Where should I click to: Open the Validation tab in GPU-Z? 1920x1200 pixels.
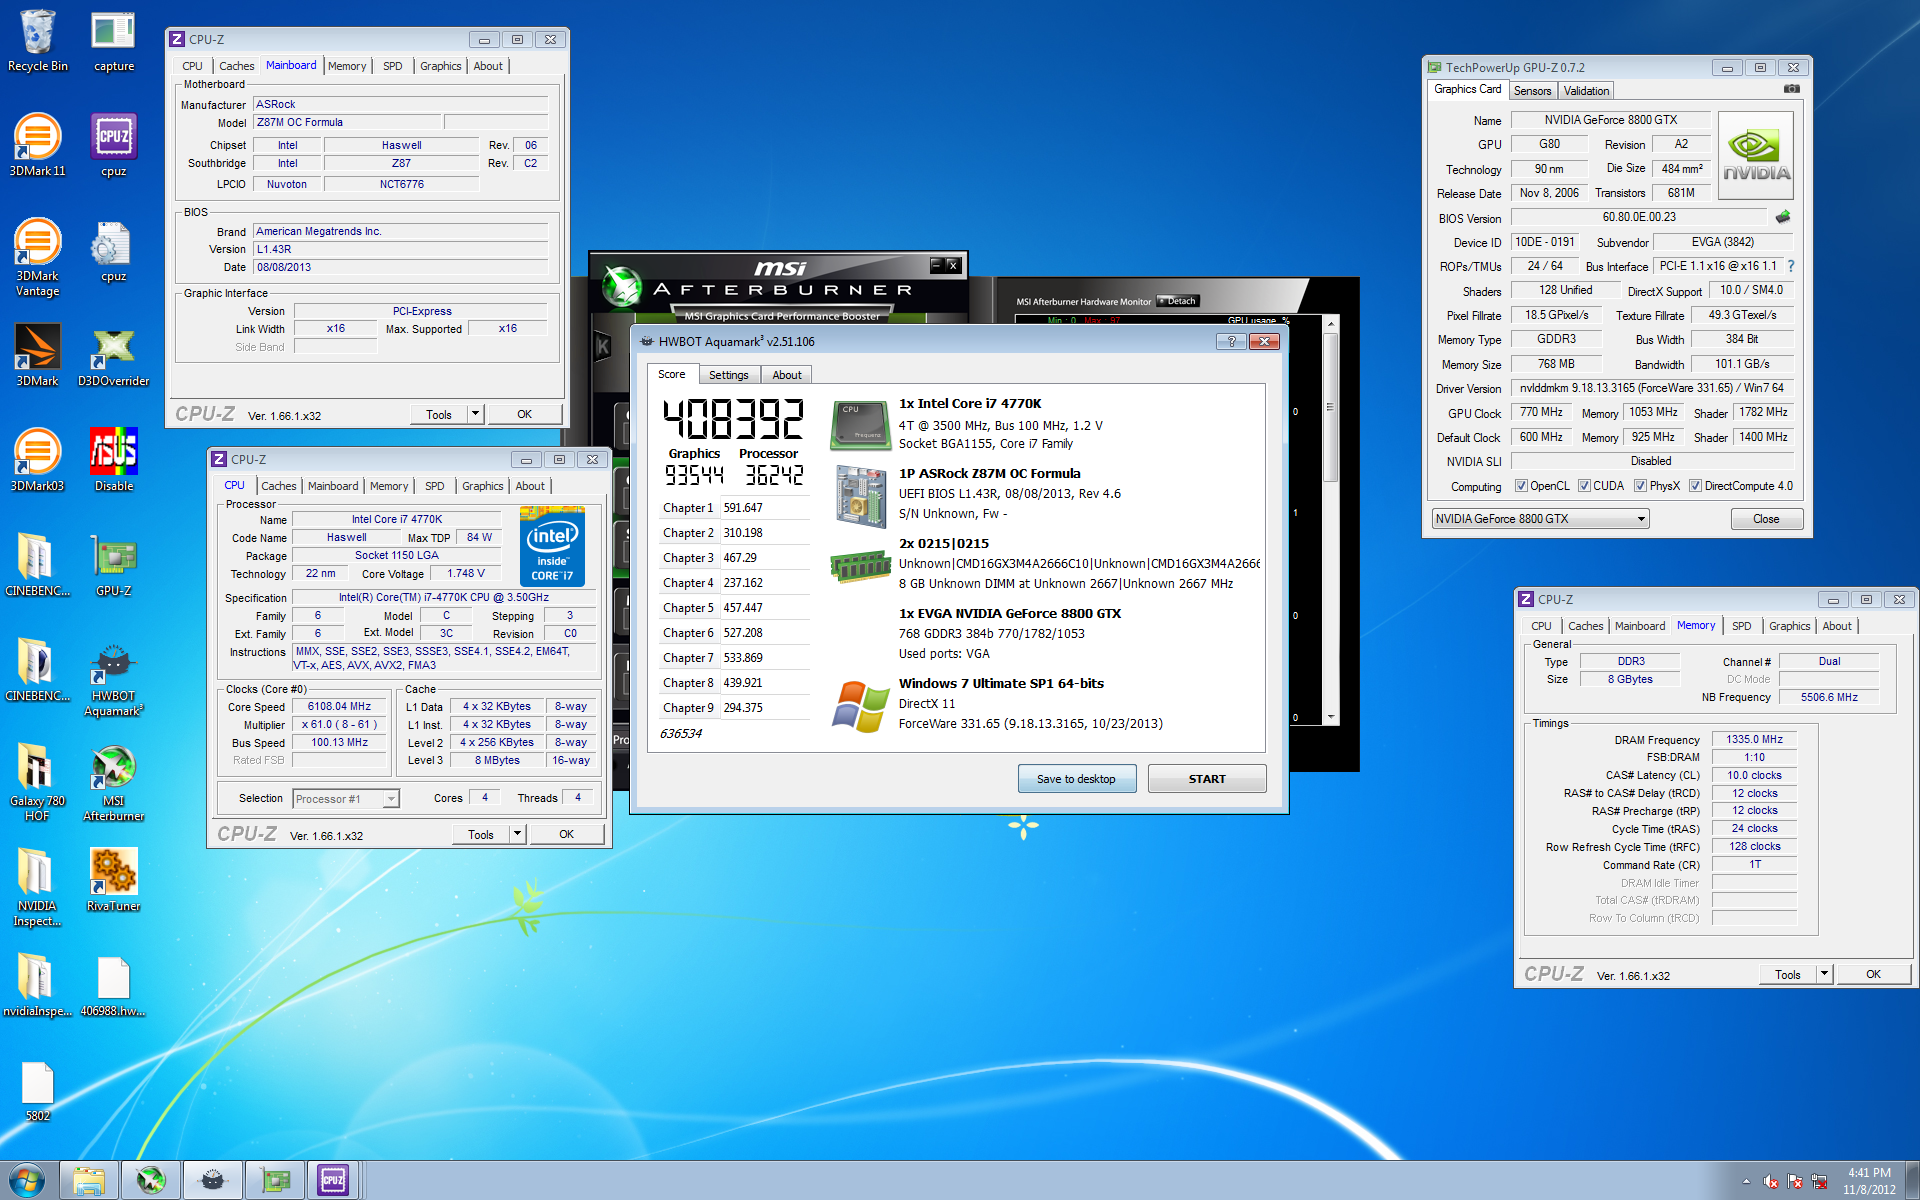point(1586,91)
